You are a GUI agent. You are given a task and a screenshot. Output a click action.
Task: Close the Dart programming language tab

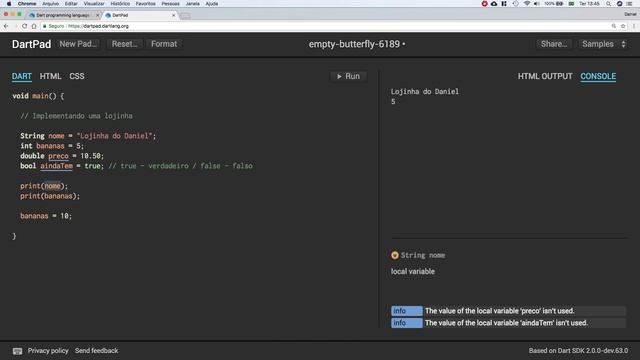[x=98, y=15]
